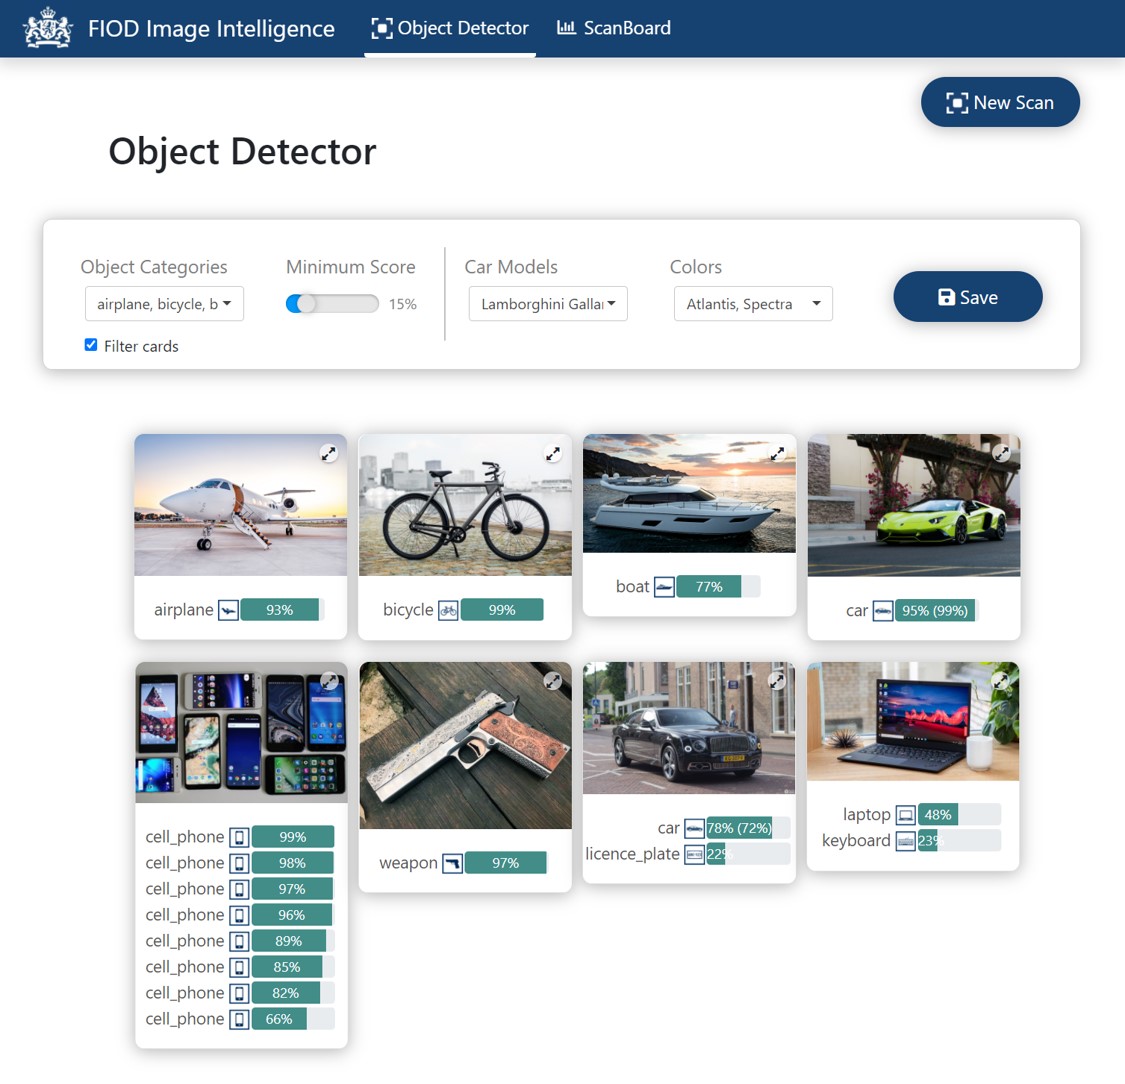The height and width of the screenshot is (1084, 1125).
Task: Open the Colors dropdown
Action: pos(753,303)
